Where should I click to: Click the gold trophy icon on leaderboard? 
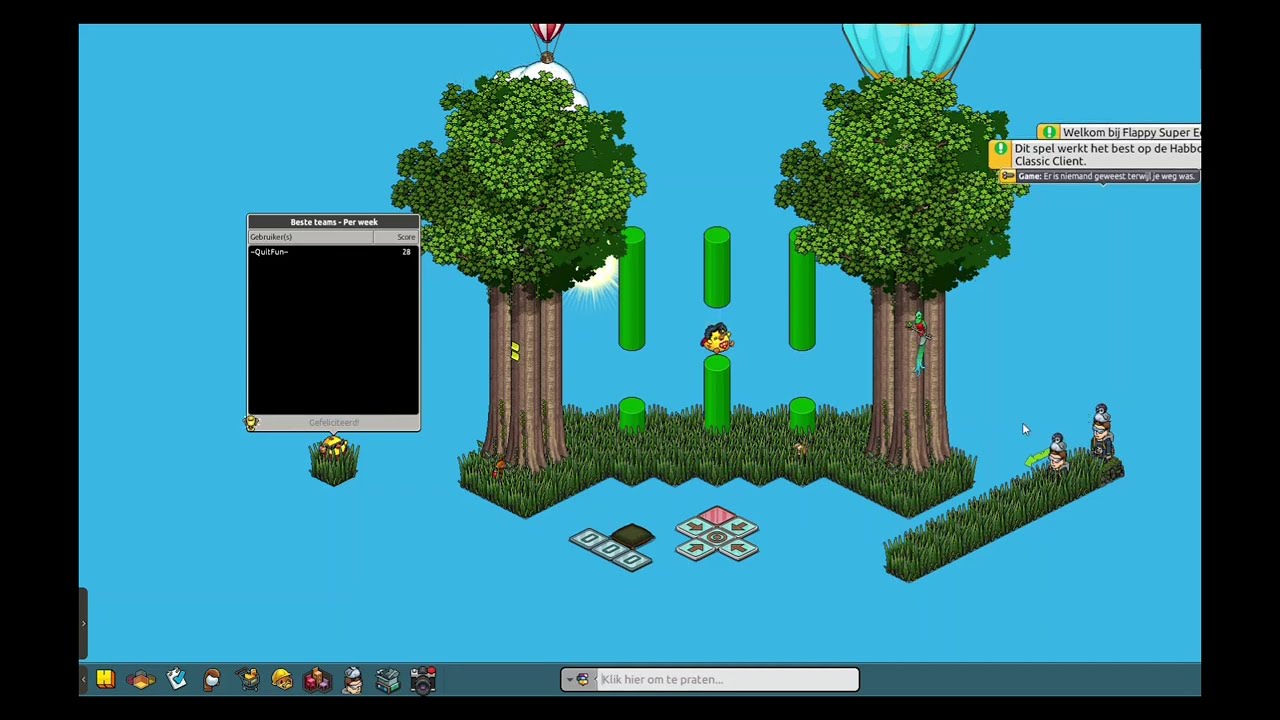click(x=252, y=423)
